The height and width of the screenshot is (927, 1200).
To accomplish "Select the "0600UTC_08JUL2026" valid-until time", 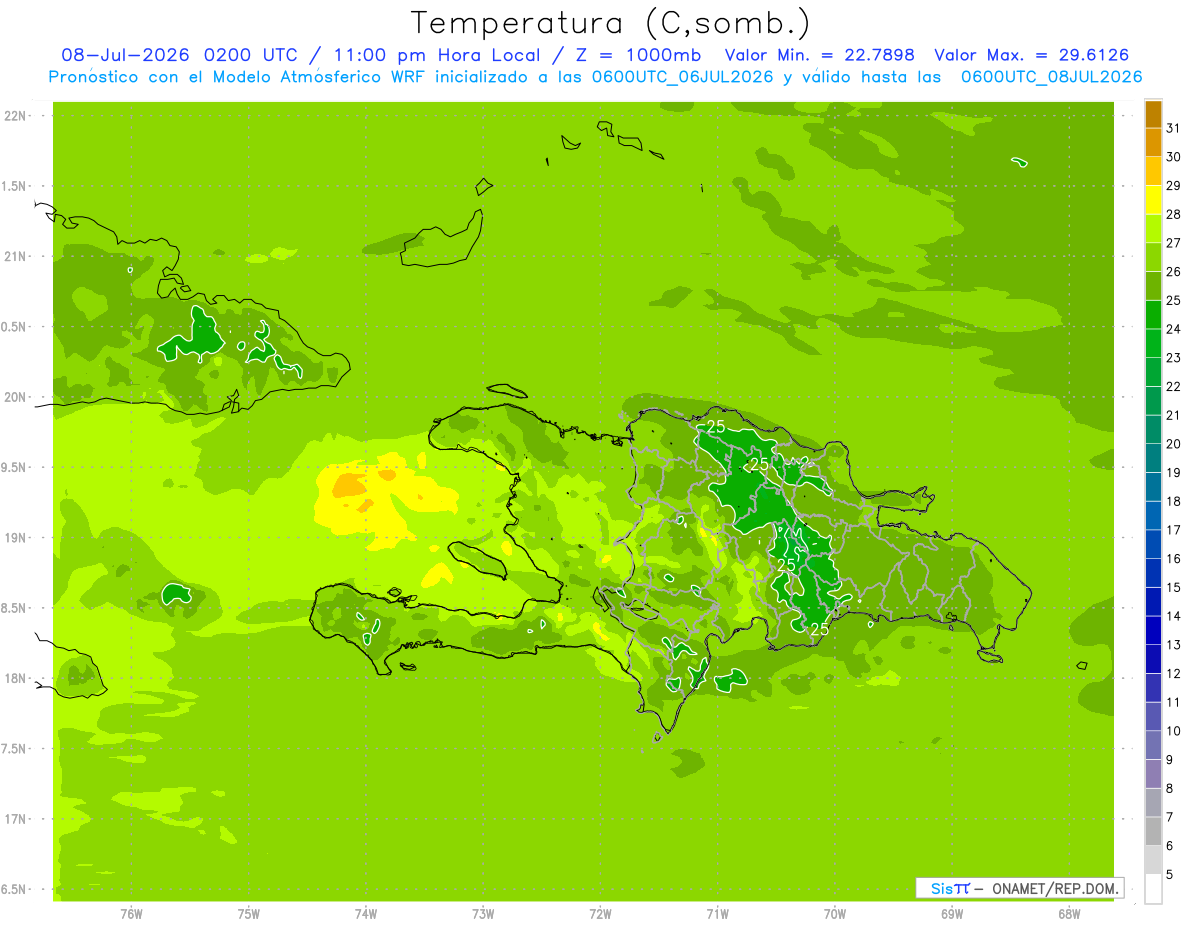I will pos(1051,77).
